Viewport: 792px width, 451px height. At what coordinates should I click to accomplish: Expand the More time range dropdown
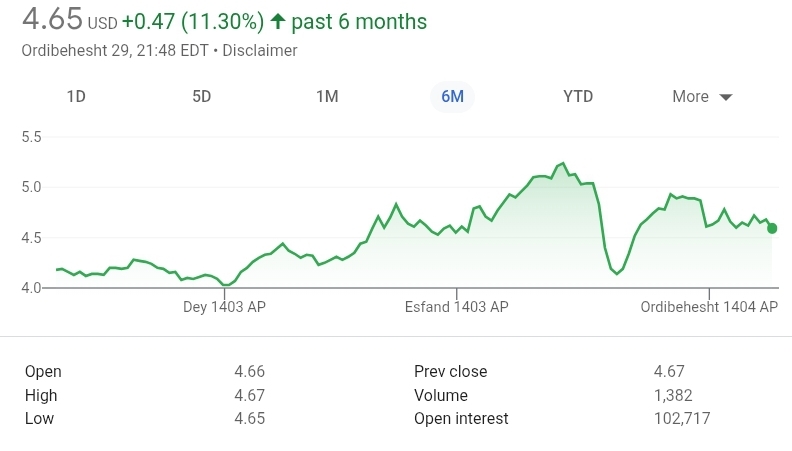[x=702, y=97]
